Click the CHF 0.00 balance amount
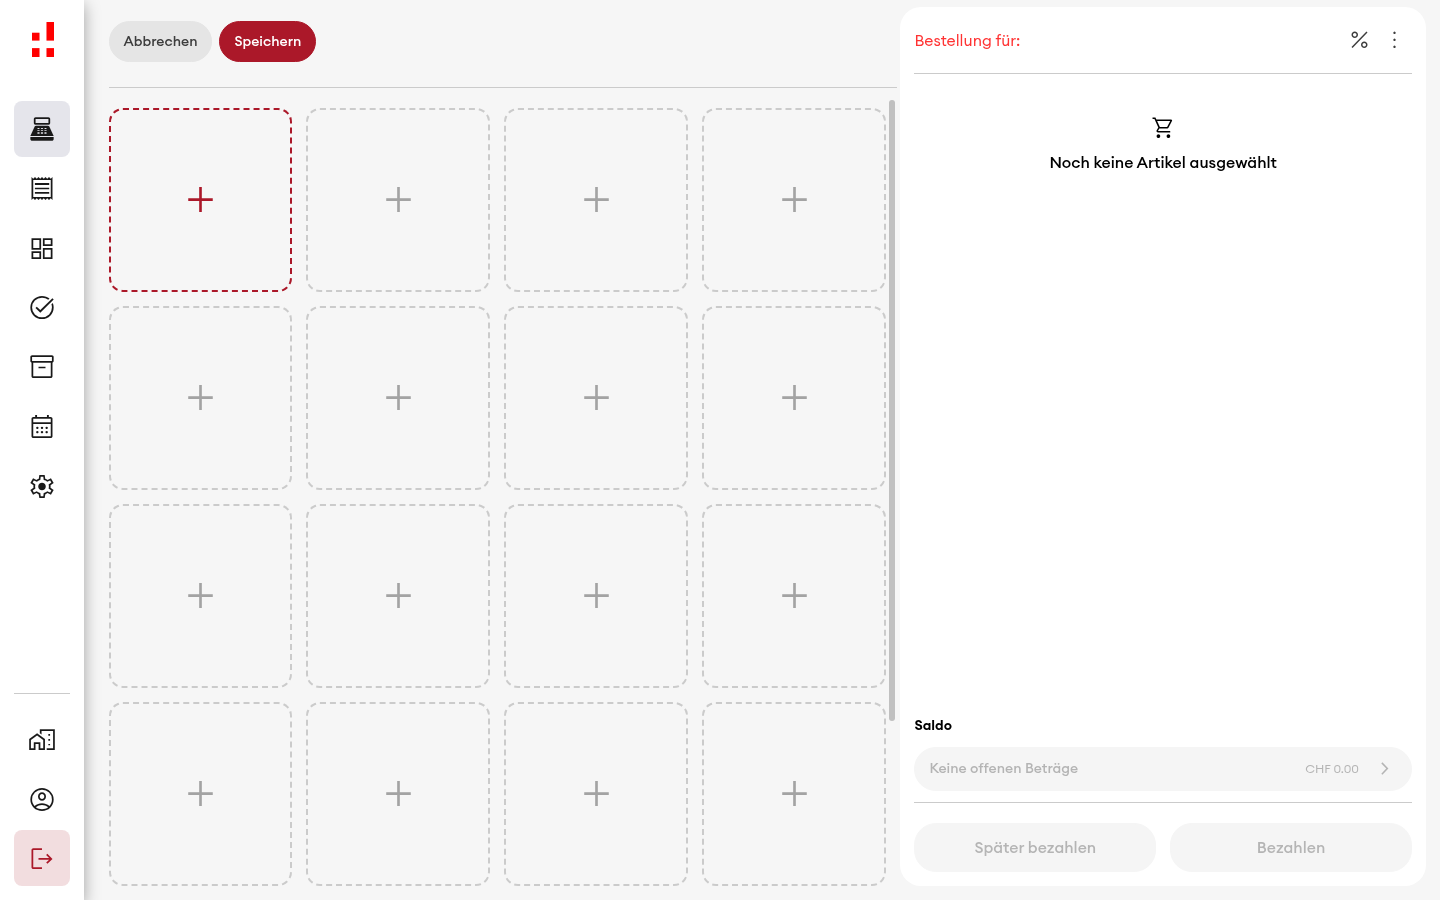Screen dimensions: 1440x900 1331,769
